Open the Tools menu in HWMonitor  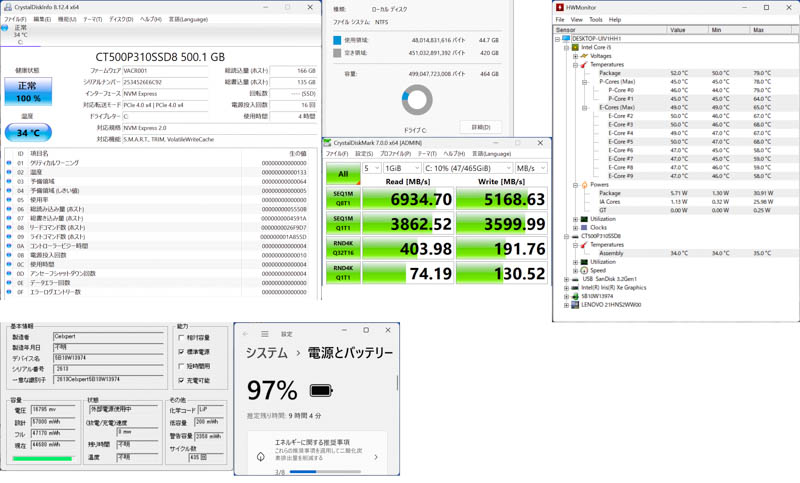point(595,19)
